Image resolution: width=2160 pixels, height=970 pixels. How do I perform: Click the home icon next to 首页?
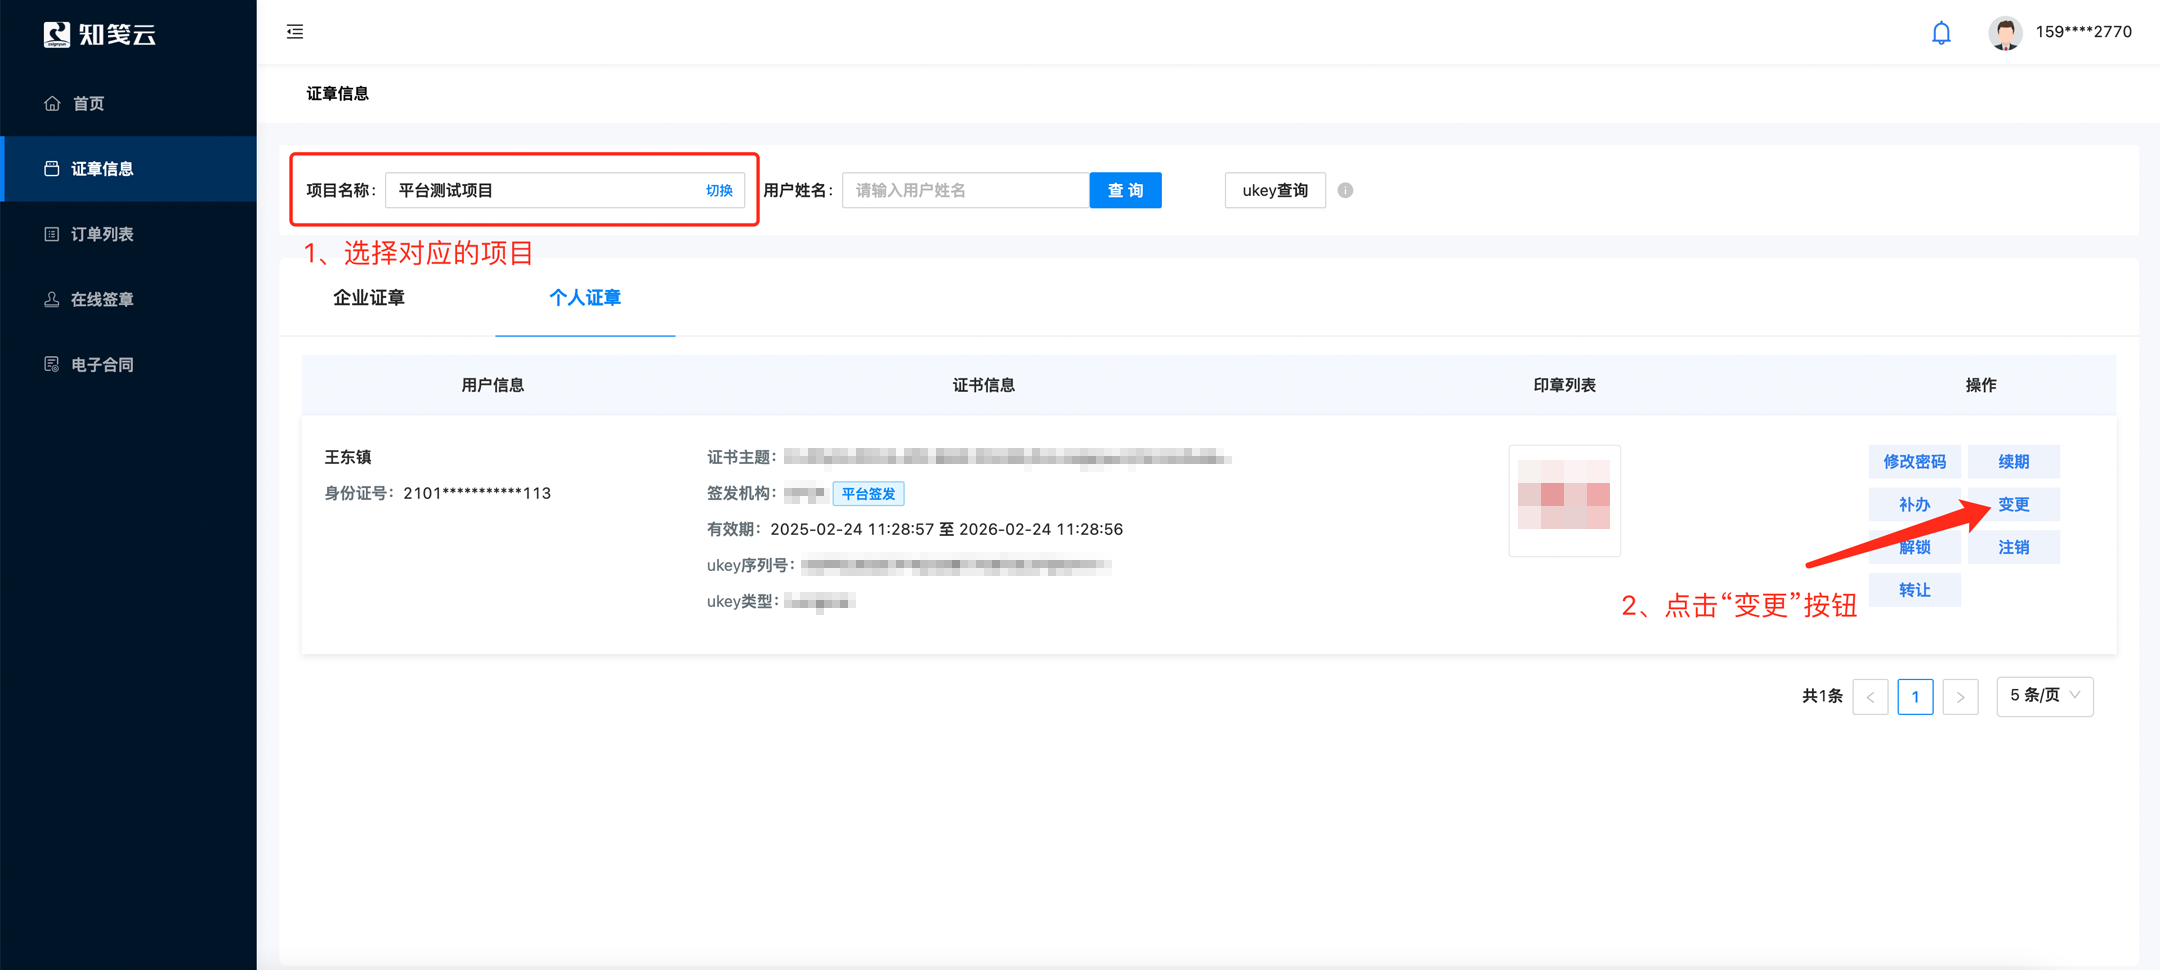52,103
